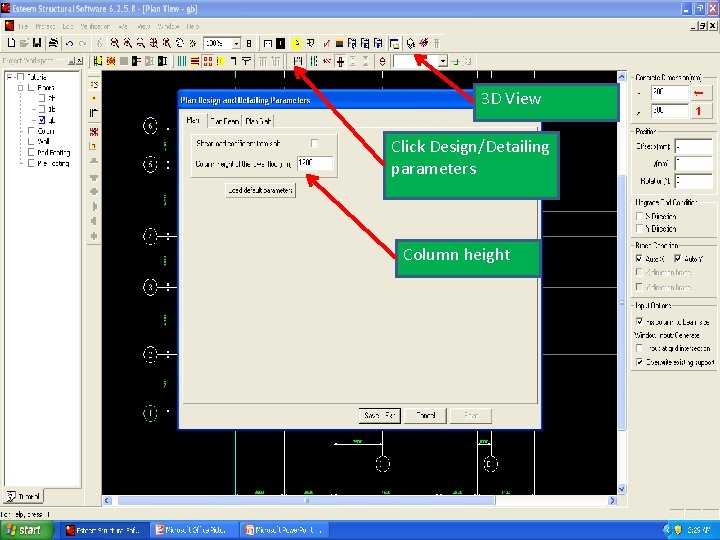Screen dimensions: 720x540
Task: Click the Print icon in toolbar
Action: (x=53, y=43)
